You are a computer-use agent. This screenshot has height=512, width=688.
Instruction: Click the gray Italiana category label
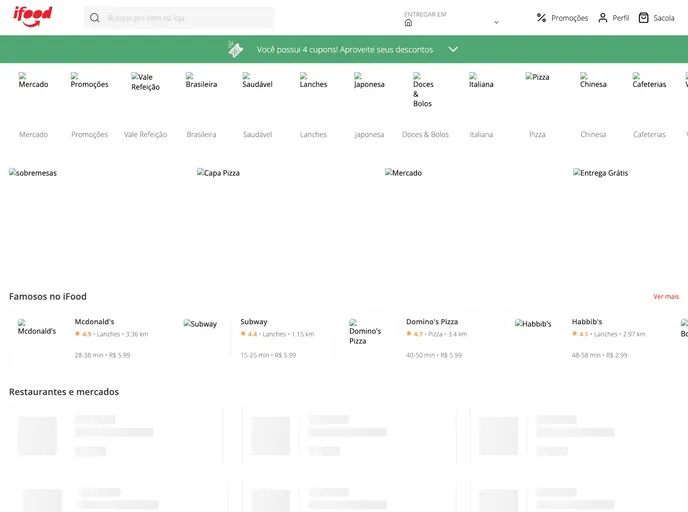[481, 134]
